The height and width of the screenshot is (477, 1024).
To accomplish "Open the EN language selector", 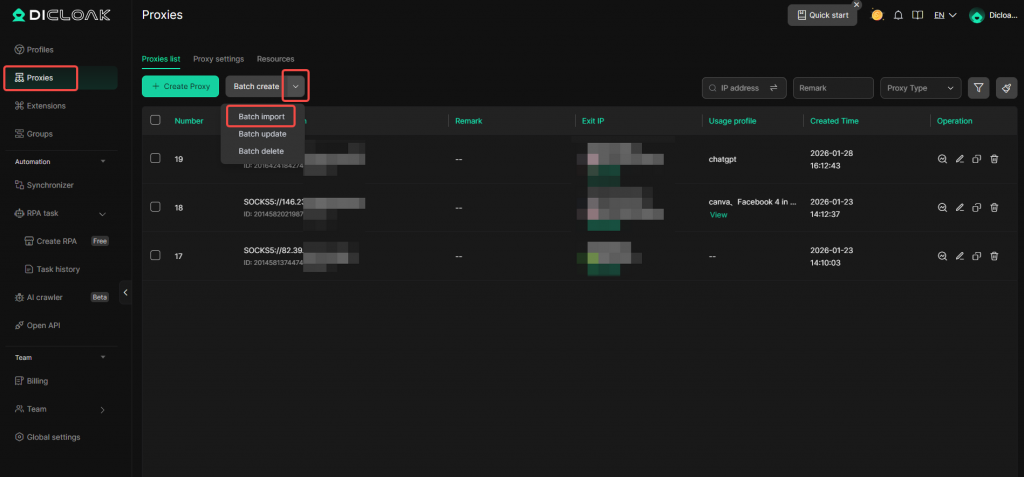I will click(x=945, y=15).
